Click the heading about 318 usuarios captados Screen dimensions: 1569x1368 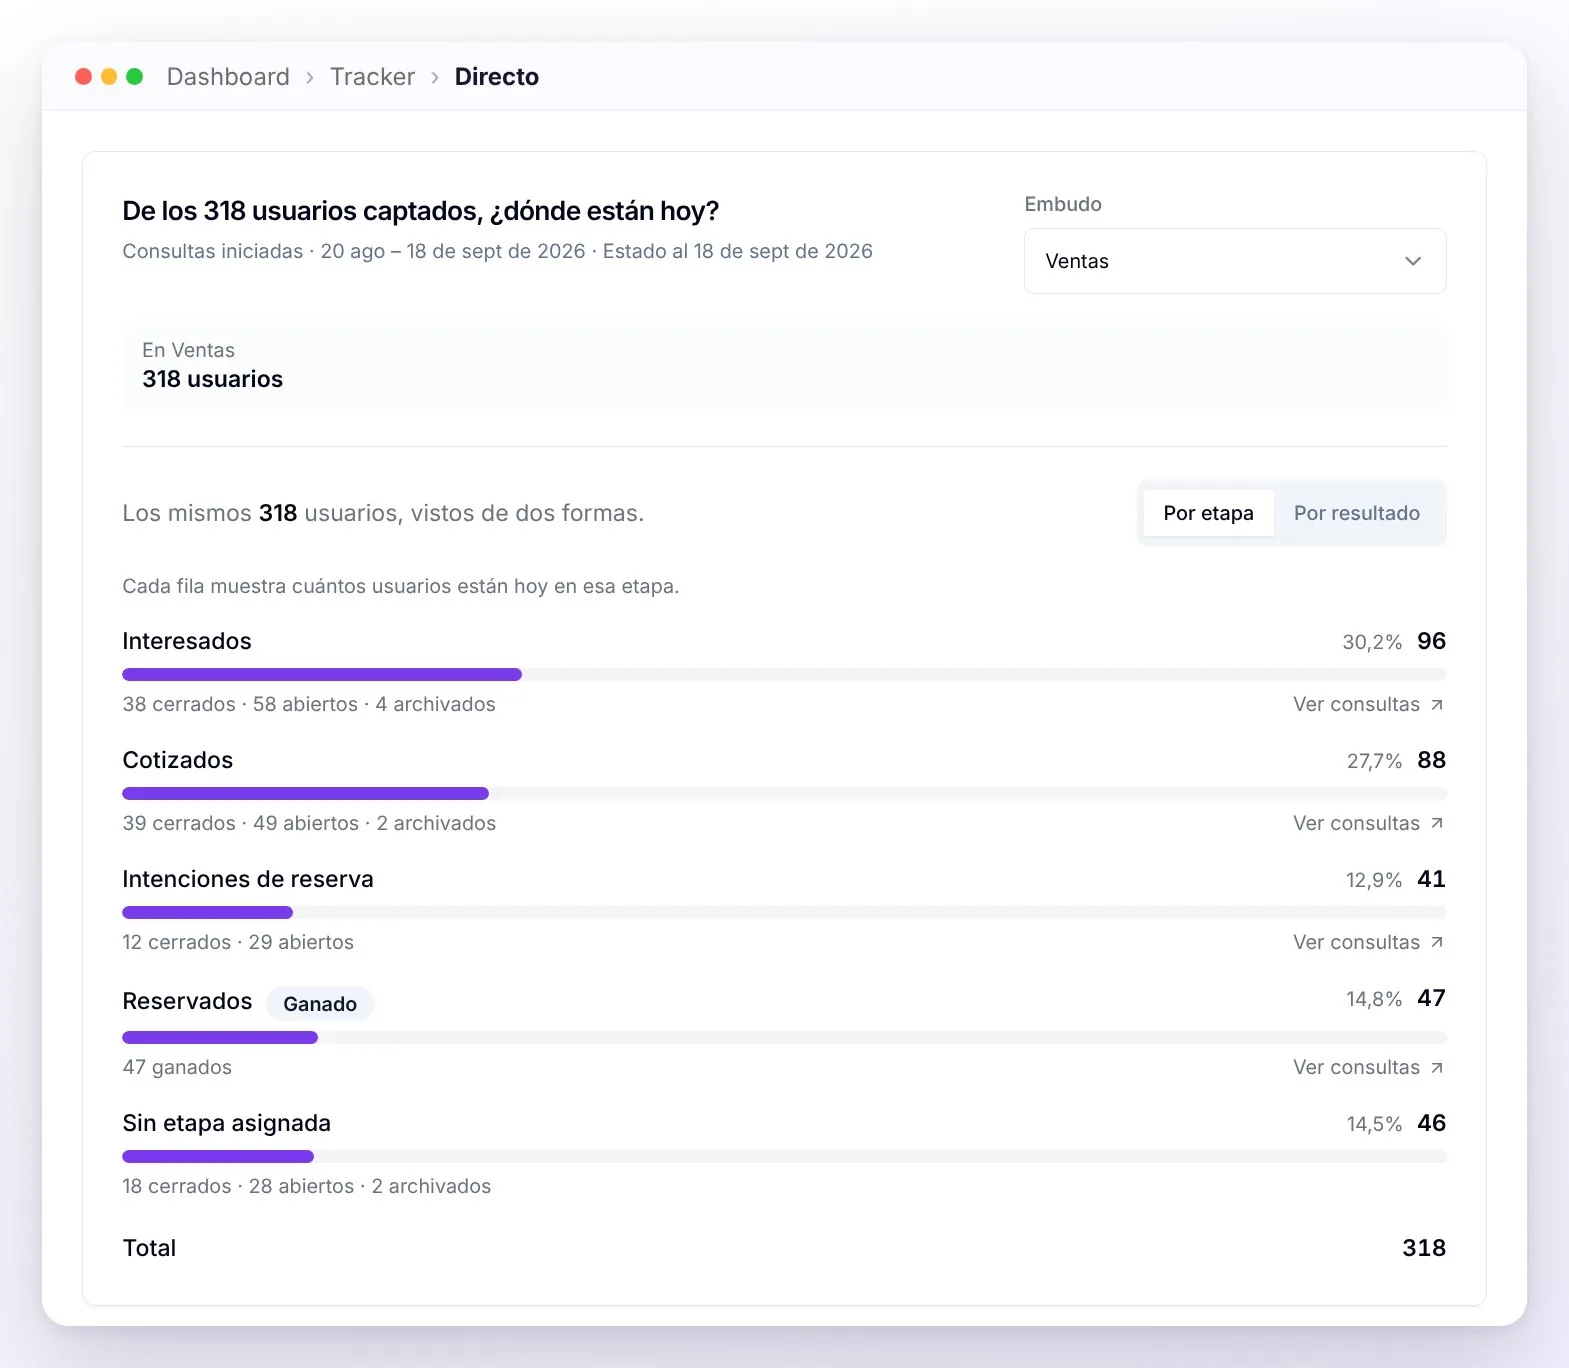click(421, 212)
